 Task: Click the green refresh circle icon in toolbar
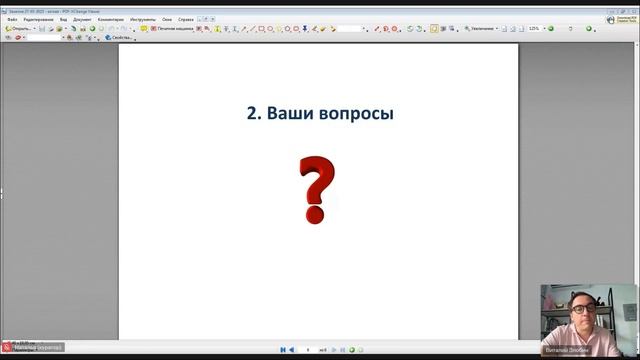[93, 29]
